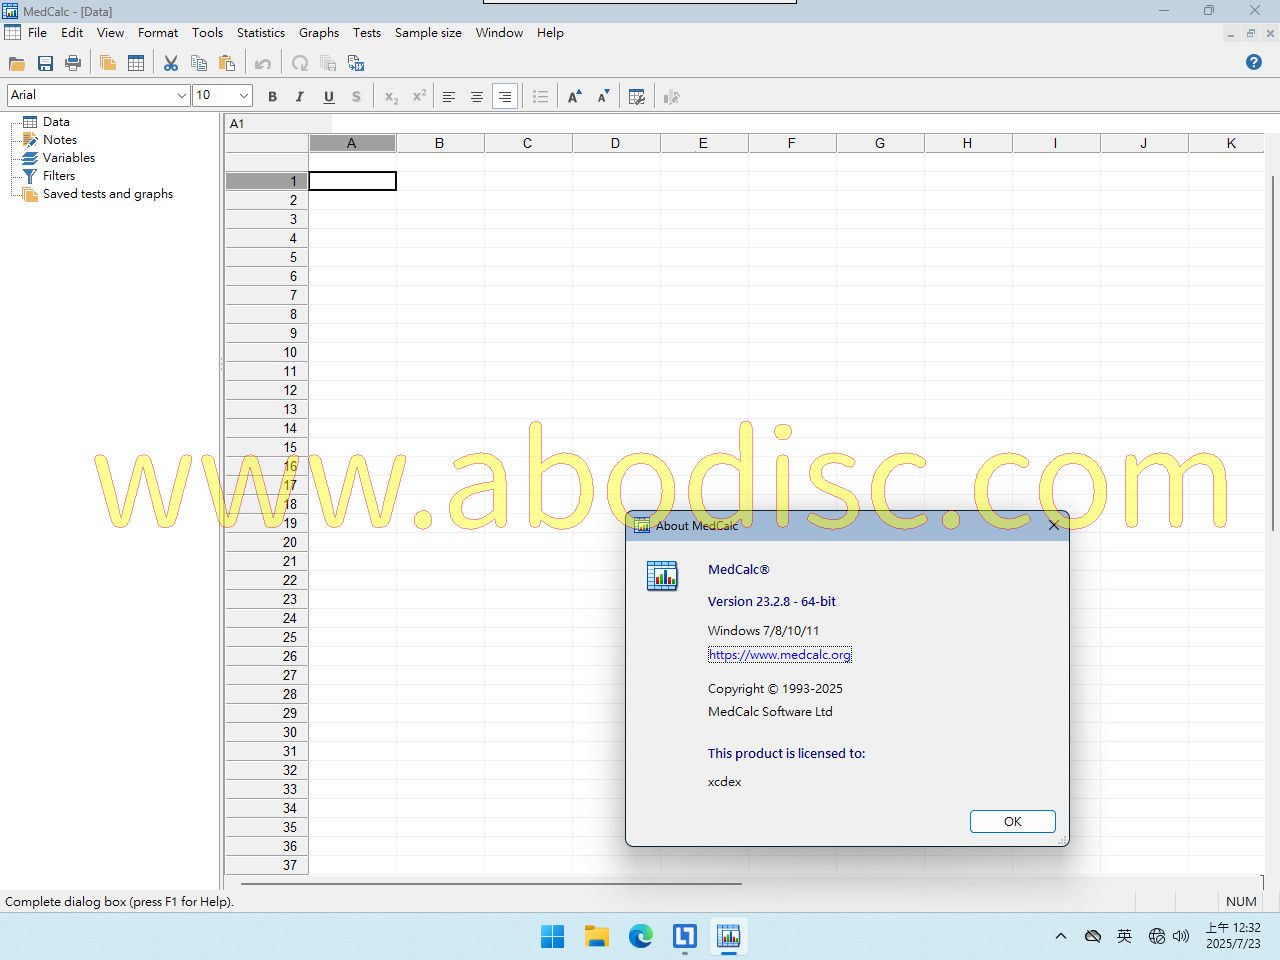
Task: Click the blue Help question mark icon
Action: (x=1254, y=62)
